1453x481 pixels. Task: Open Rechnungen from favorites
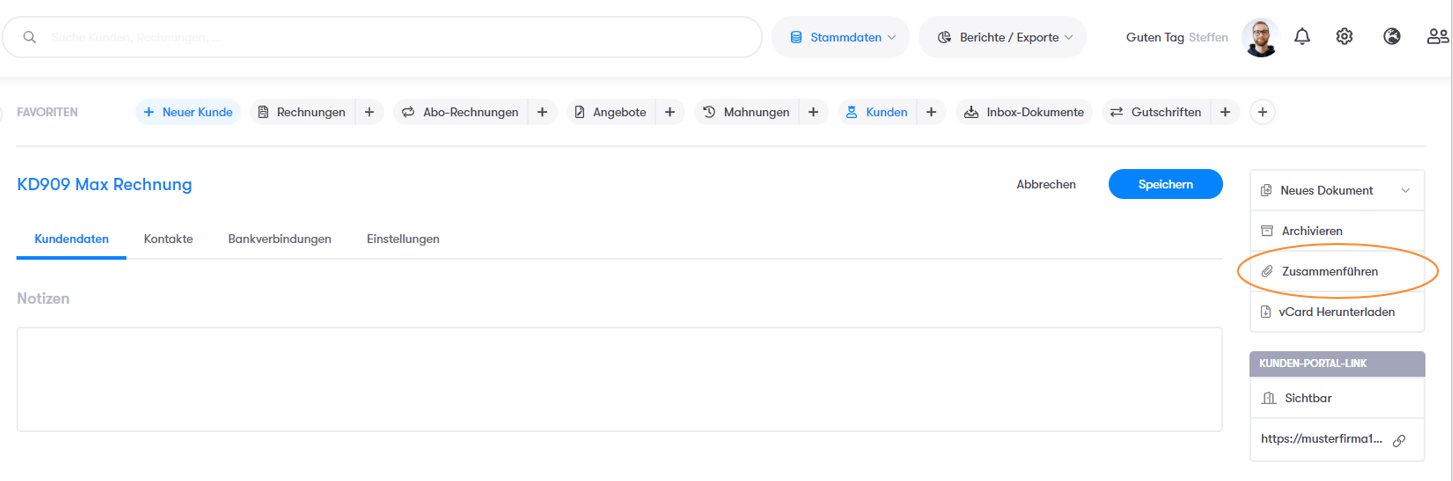tap(302, 112)
